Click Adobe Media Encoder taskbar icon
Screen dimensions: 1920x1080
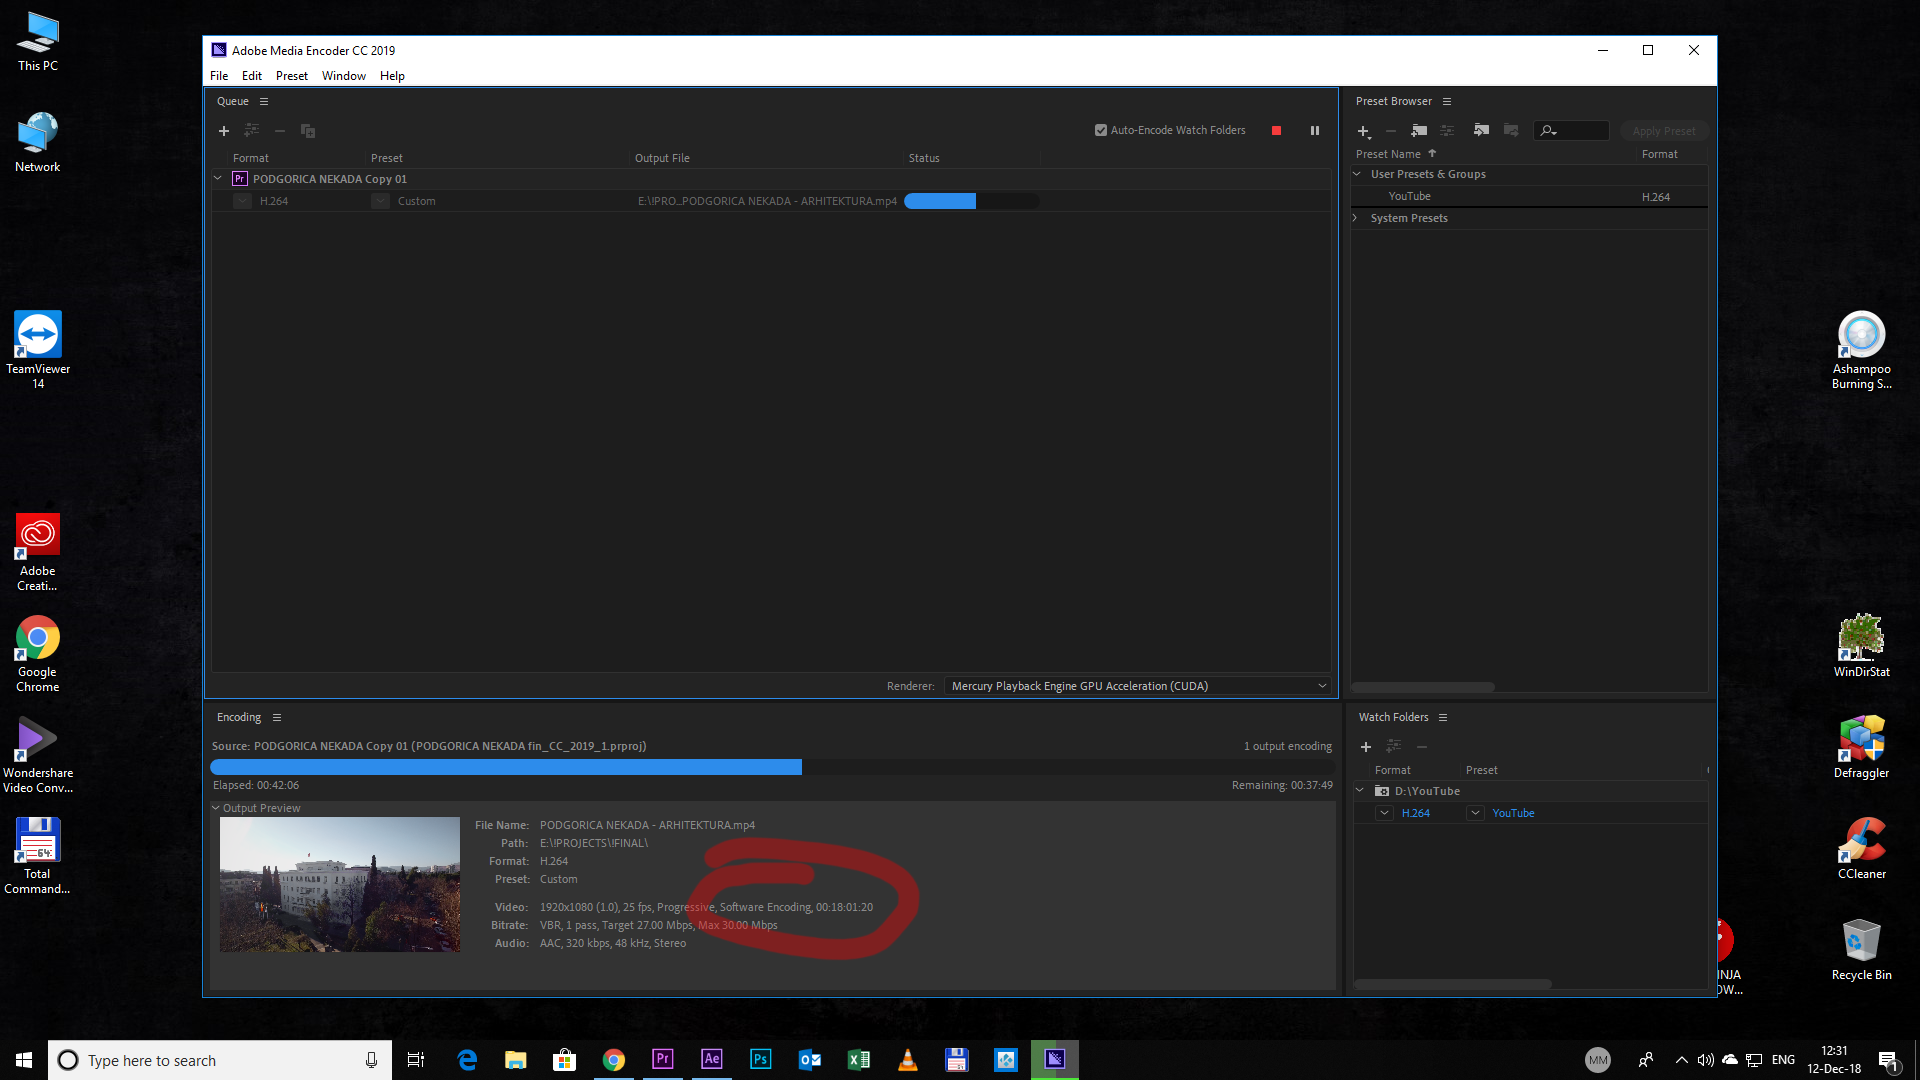point(1055,1060)
